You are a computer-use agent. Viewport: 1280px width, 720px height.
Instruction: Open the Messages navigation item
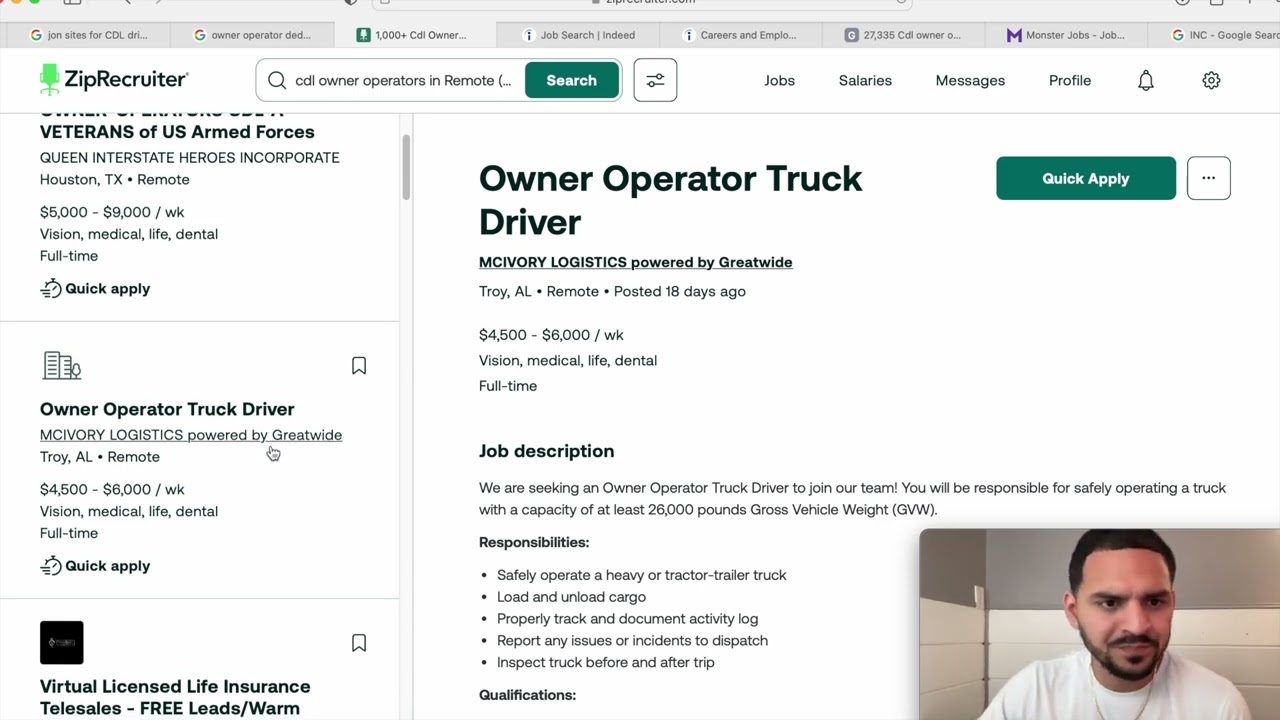(x=970, y=80)
